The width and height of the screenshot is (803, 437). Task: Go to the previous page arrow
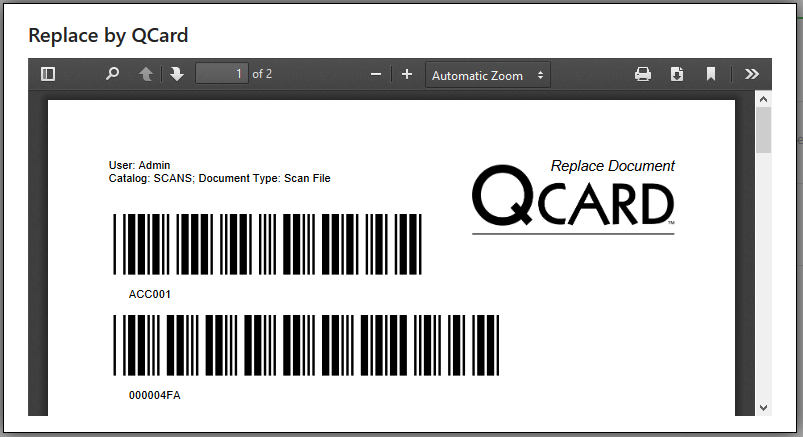(146, 74)
